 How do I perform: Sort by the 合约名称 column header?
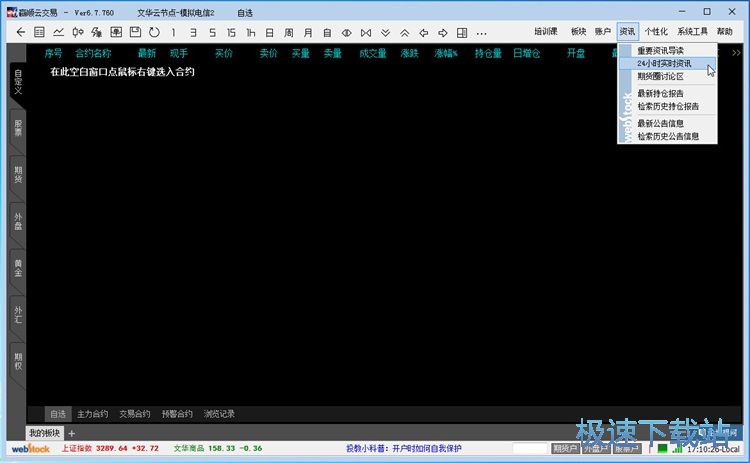[x=93, y=54]
